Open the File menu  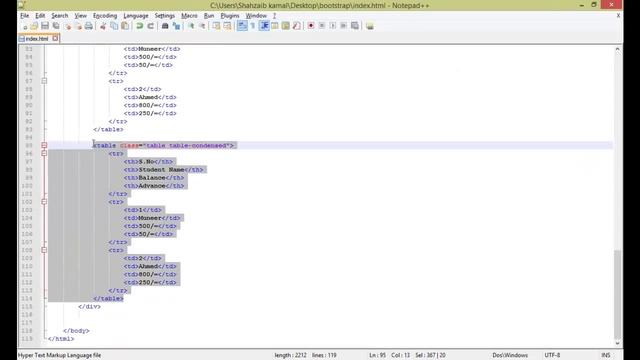(x=24, y=16)
